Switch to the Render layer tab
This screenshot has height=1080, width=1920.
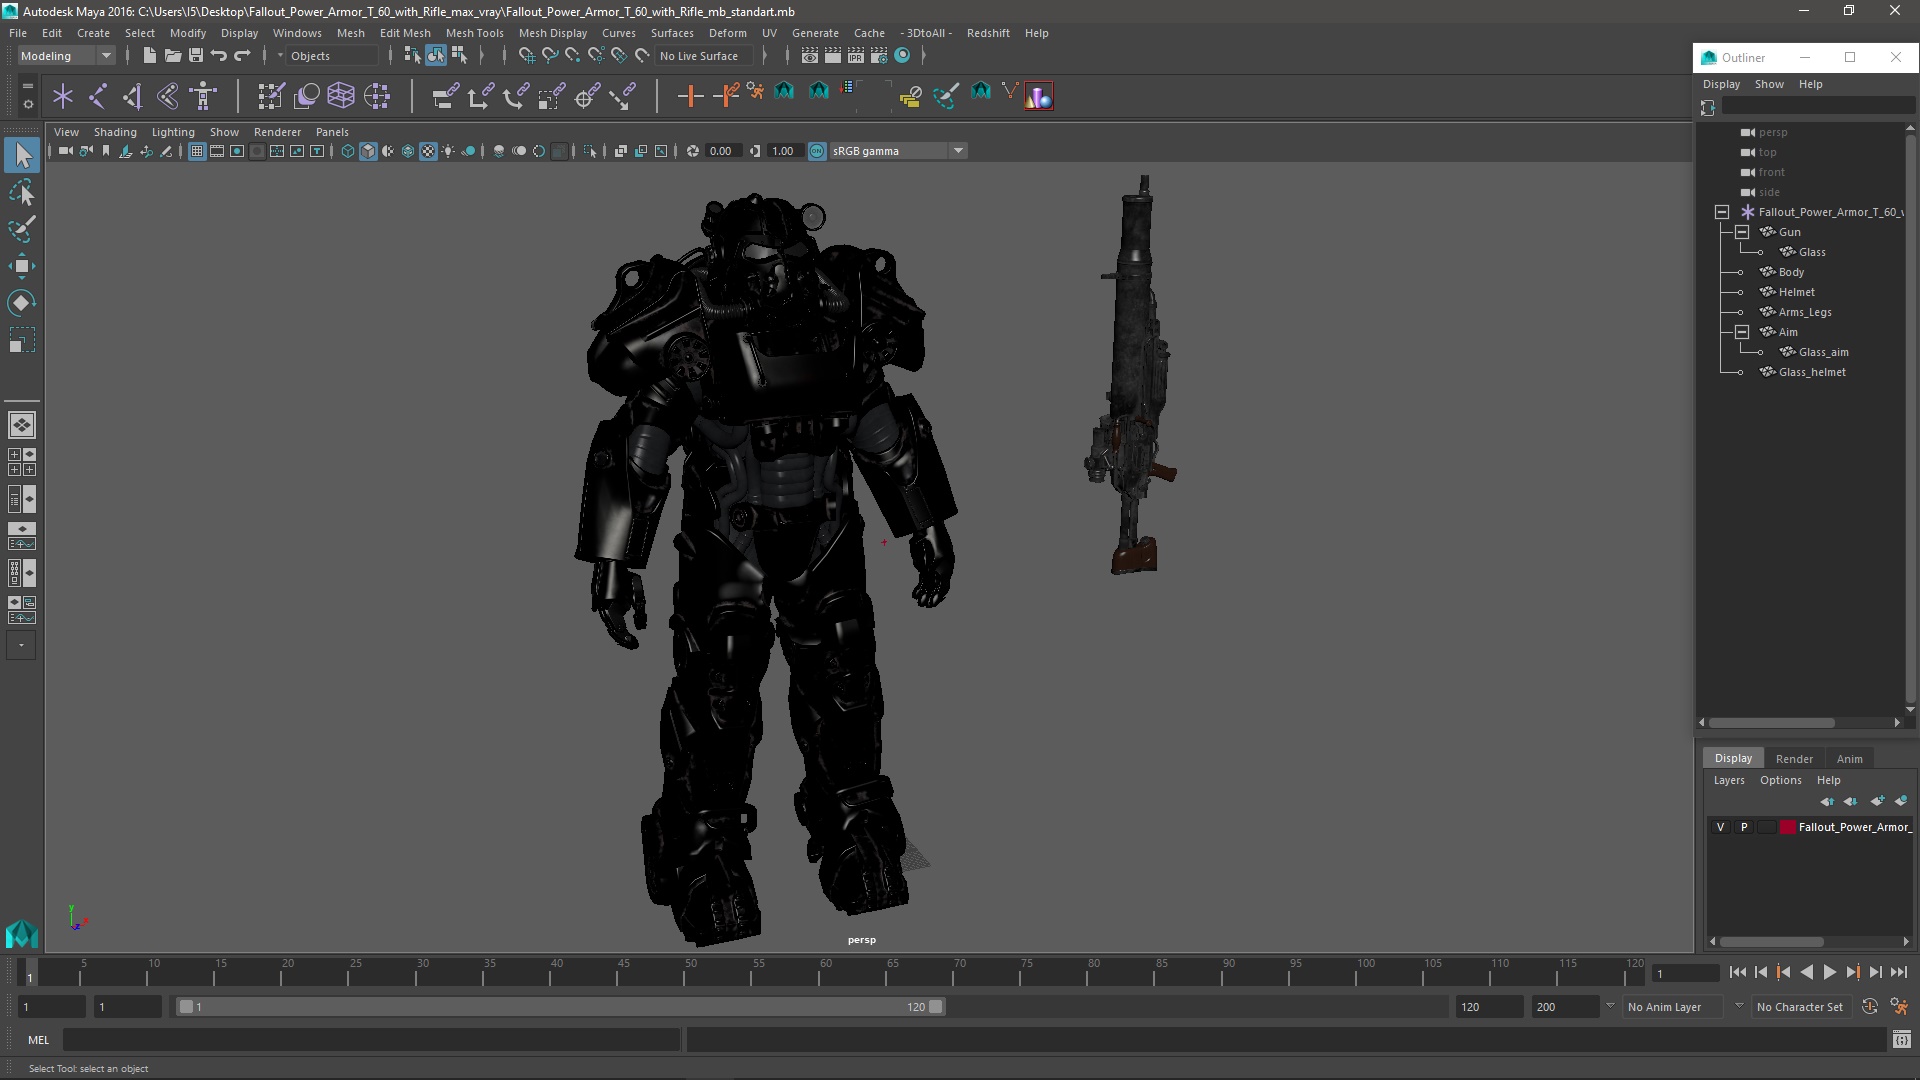(x=1794, y=759)
